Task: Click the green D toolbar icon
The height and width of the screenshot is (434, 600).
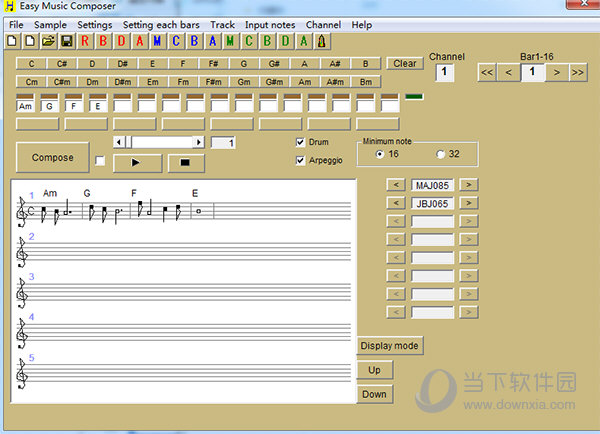Action: [x=285, y=41]
